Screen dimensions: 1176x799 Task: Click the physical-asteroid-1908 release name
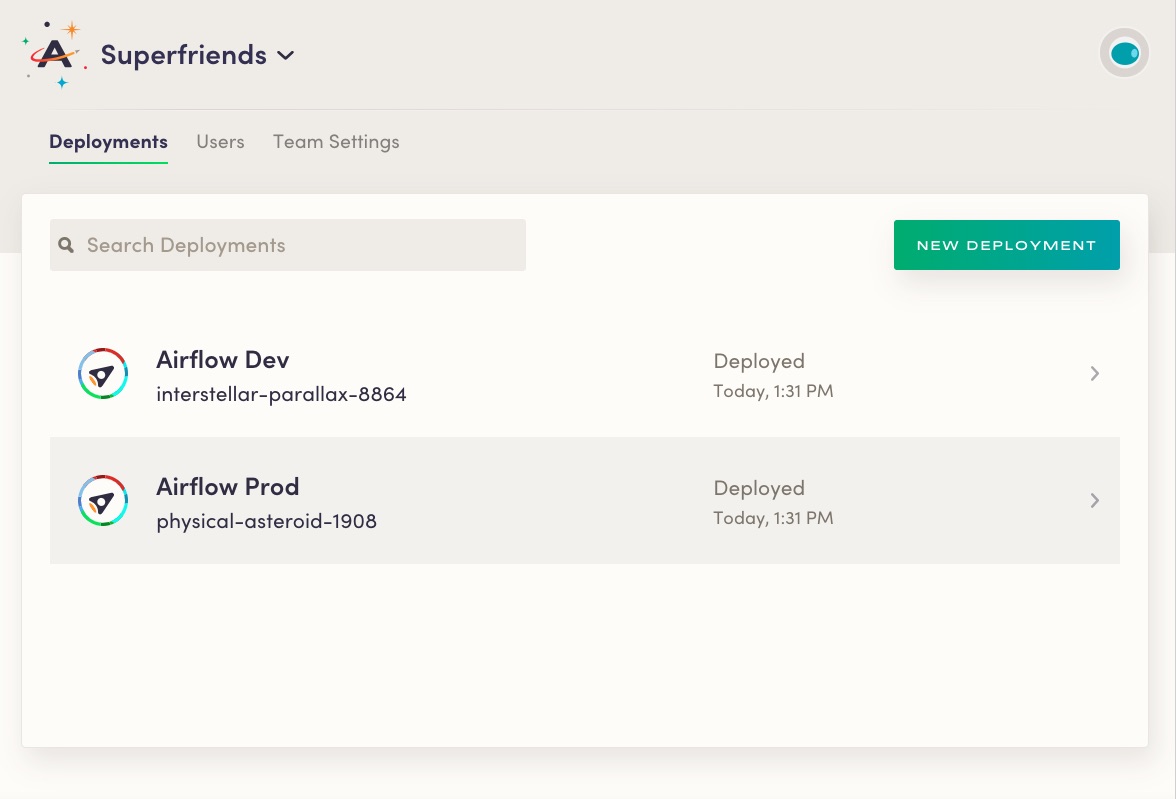266,521
